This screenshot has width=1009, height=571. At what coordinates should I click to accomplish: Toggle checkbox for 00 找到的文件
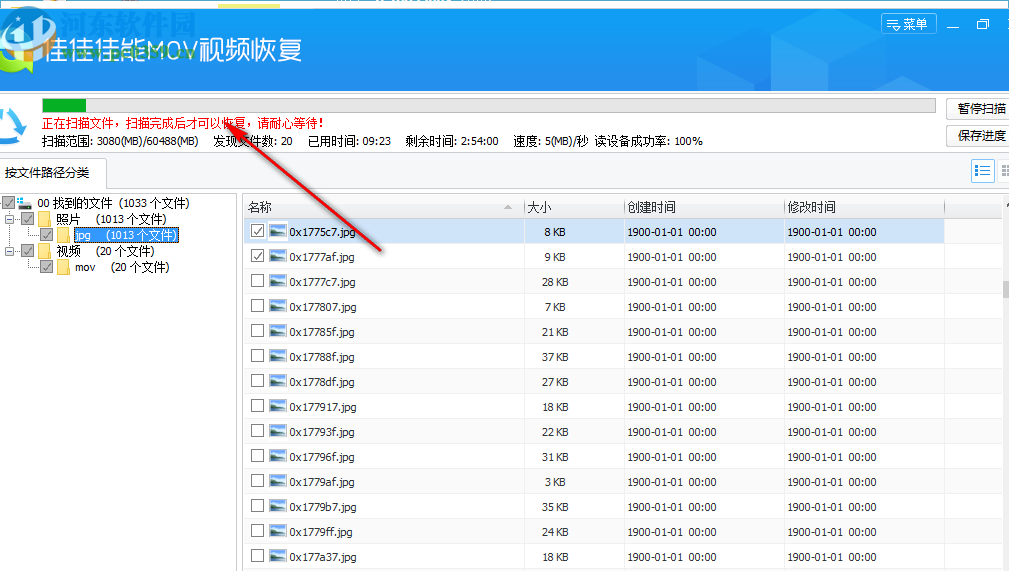coord(9,203)
